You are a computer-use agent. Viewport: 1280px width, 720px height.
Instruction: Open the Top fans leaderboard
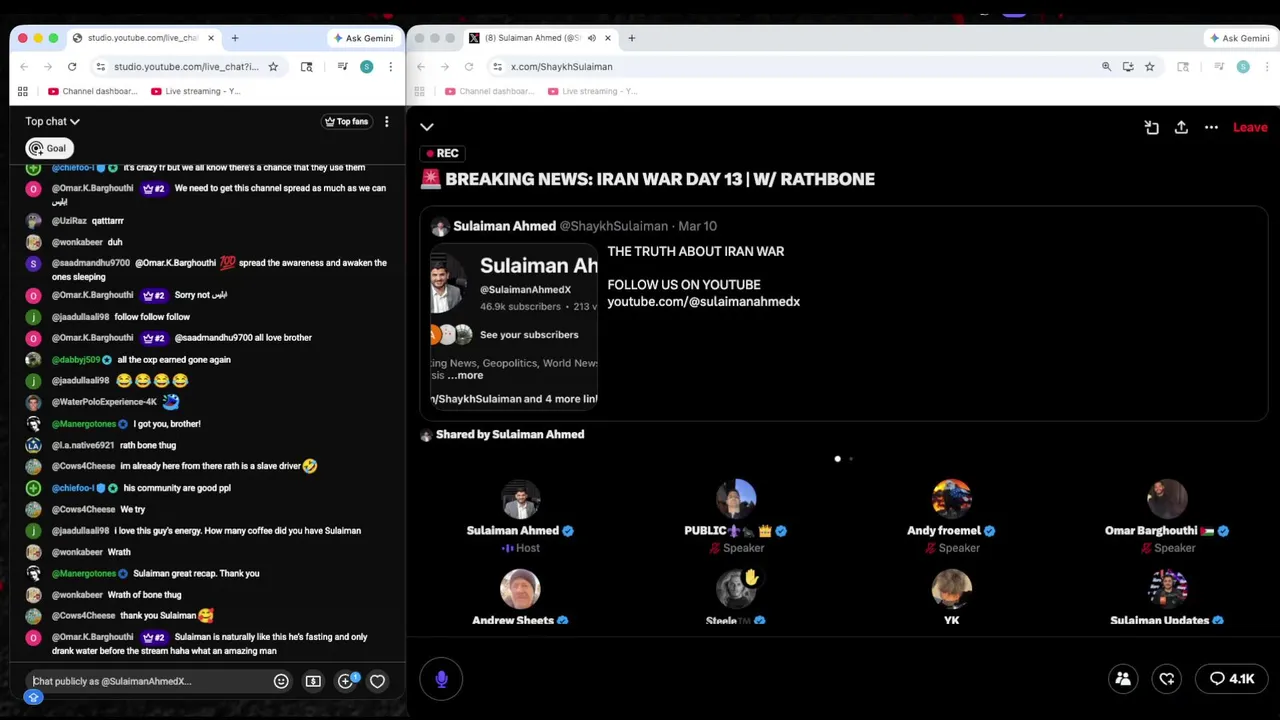(347, 121)
